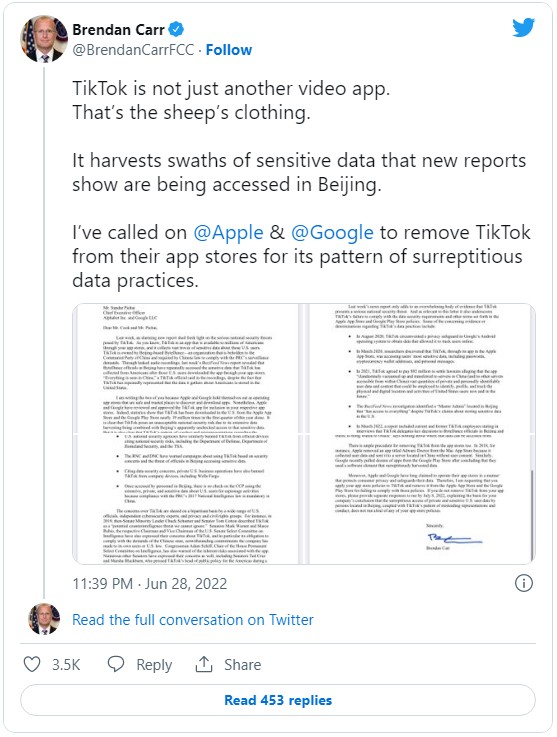Viewport: 557px width, 737px height.
Task: Open the left letter page image
Action: coord(186,433)
